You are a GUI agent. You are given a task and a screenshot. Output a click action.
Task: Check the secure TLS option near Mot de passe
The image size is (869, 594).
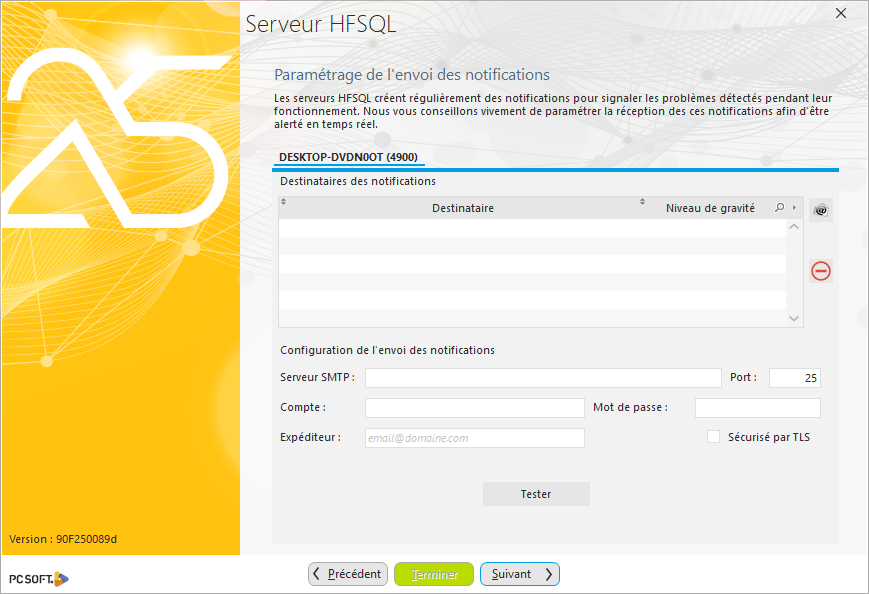[x=714, y=436]
